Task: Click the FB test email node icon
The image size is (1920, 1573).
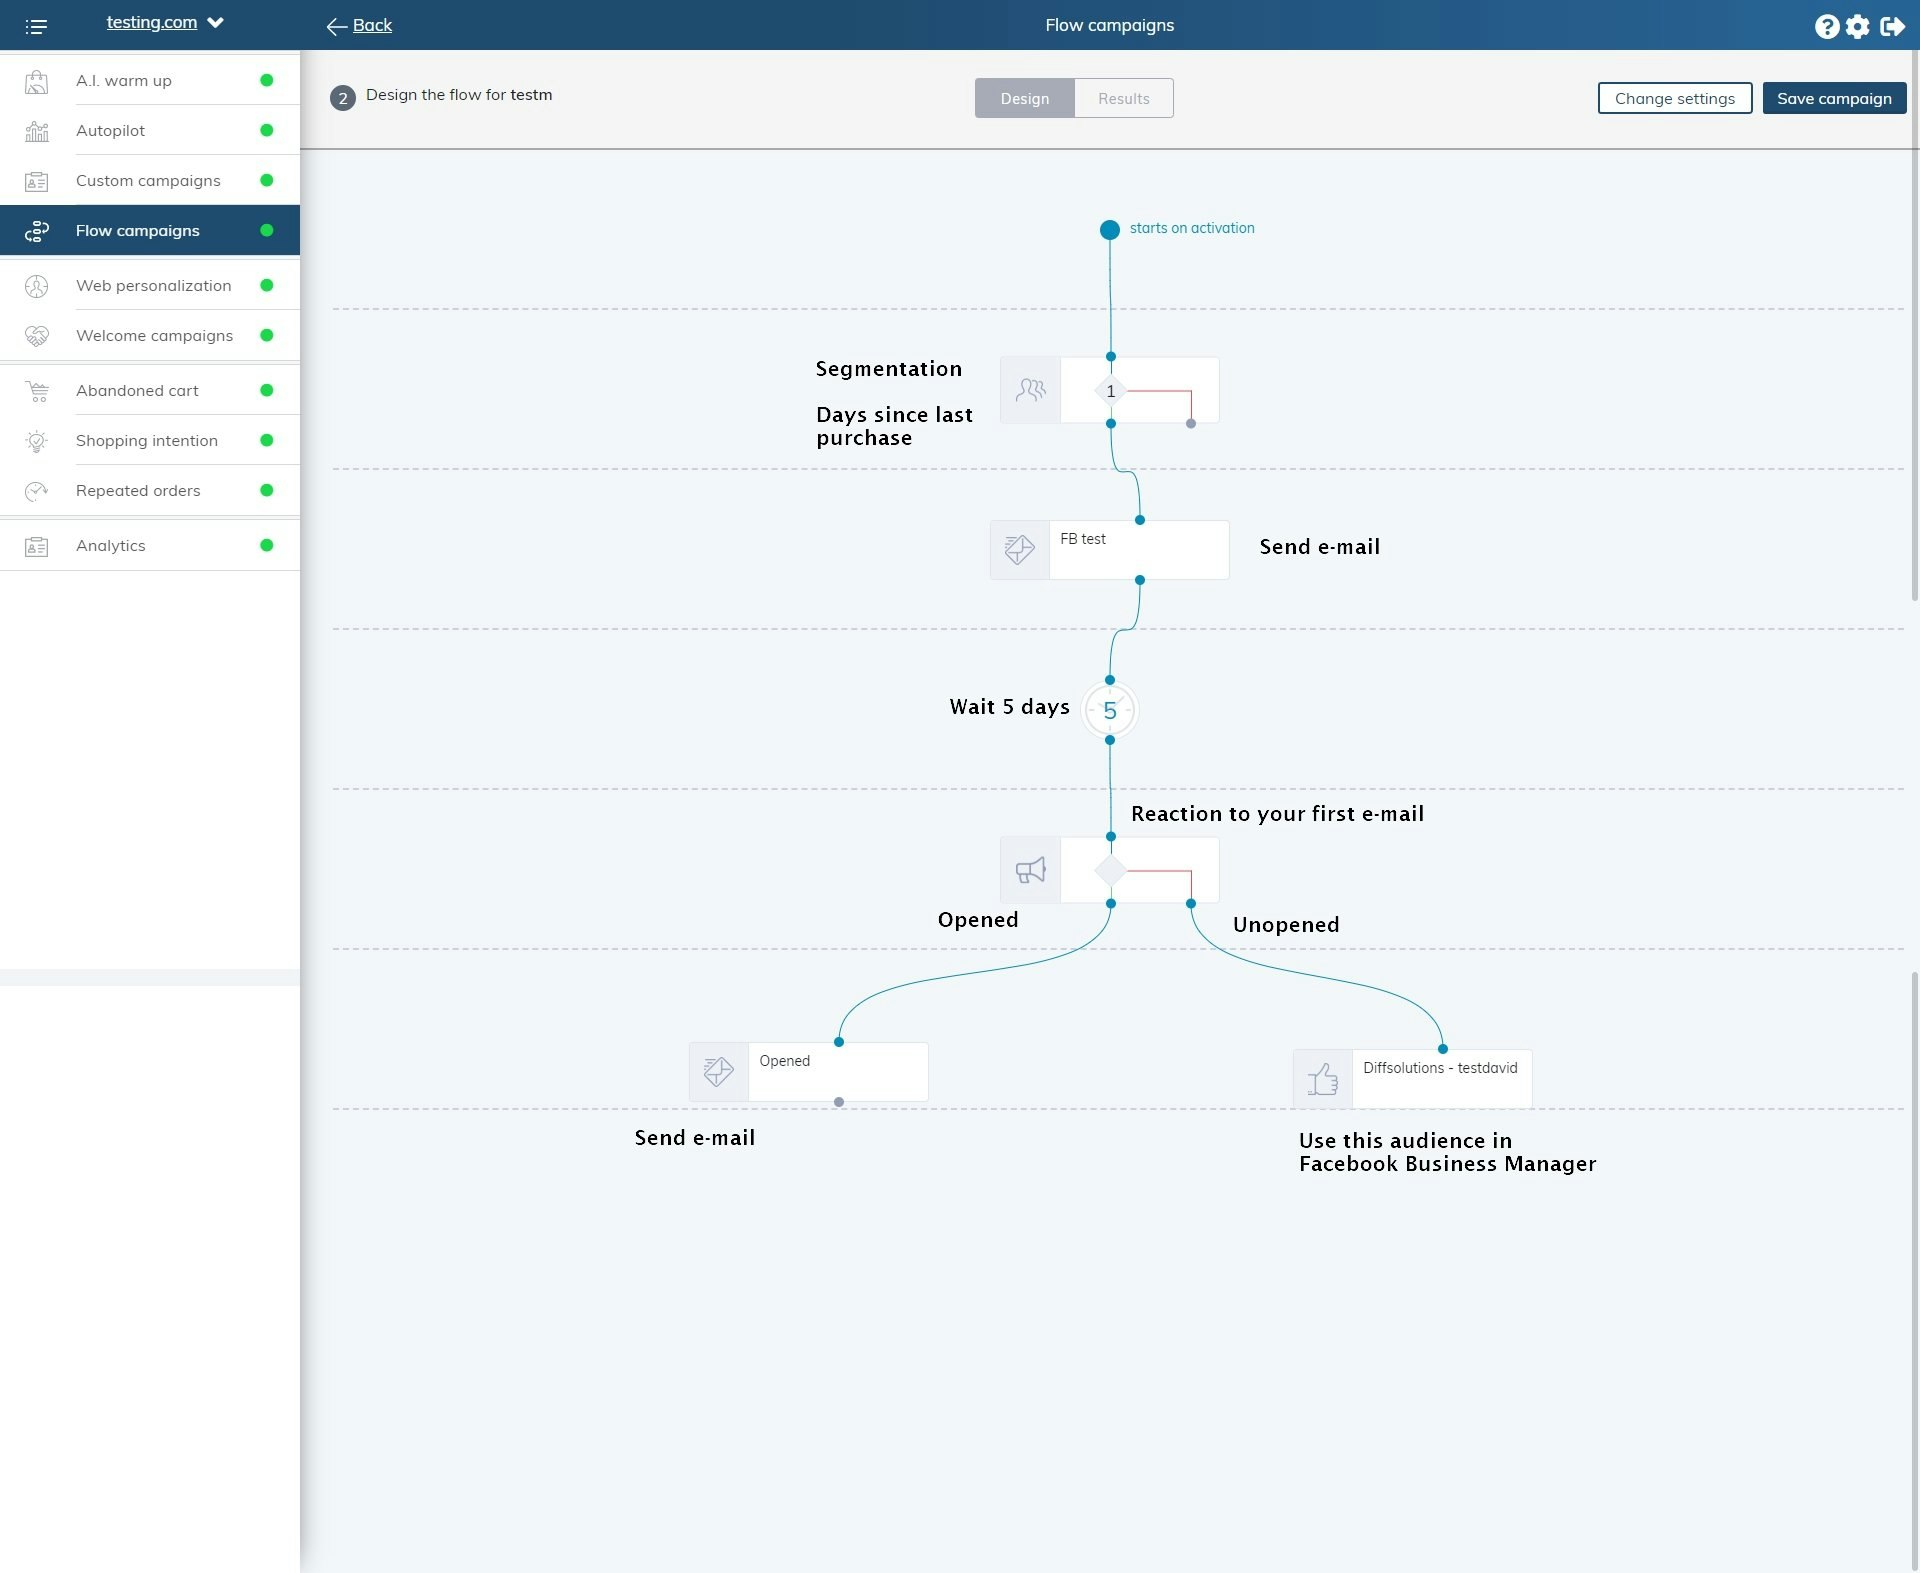Action: (1019, 549)
